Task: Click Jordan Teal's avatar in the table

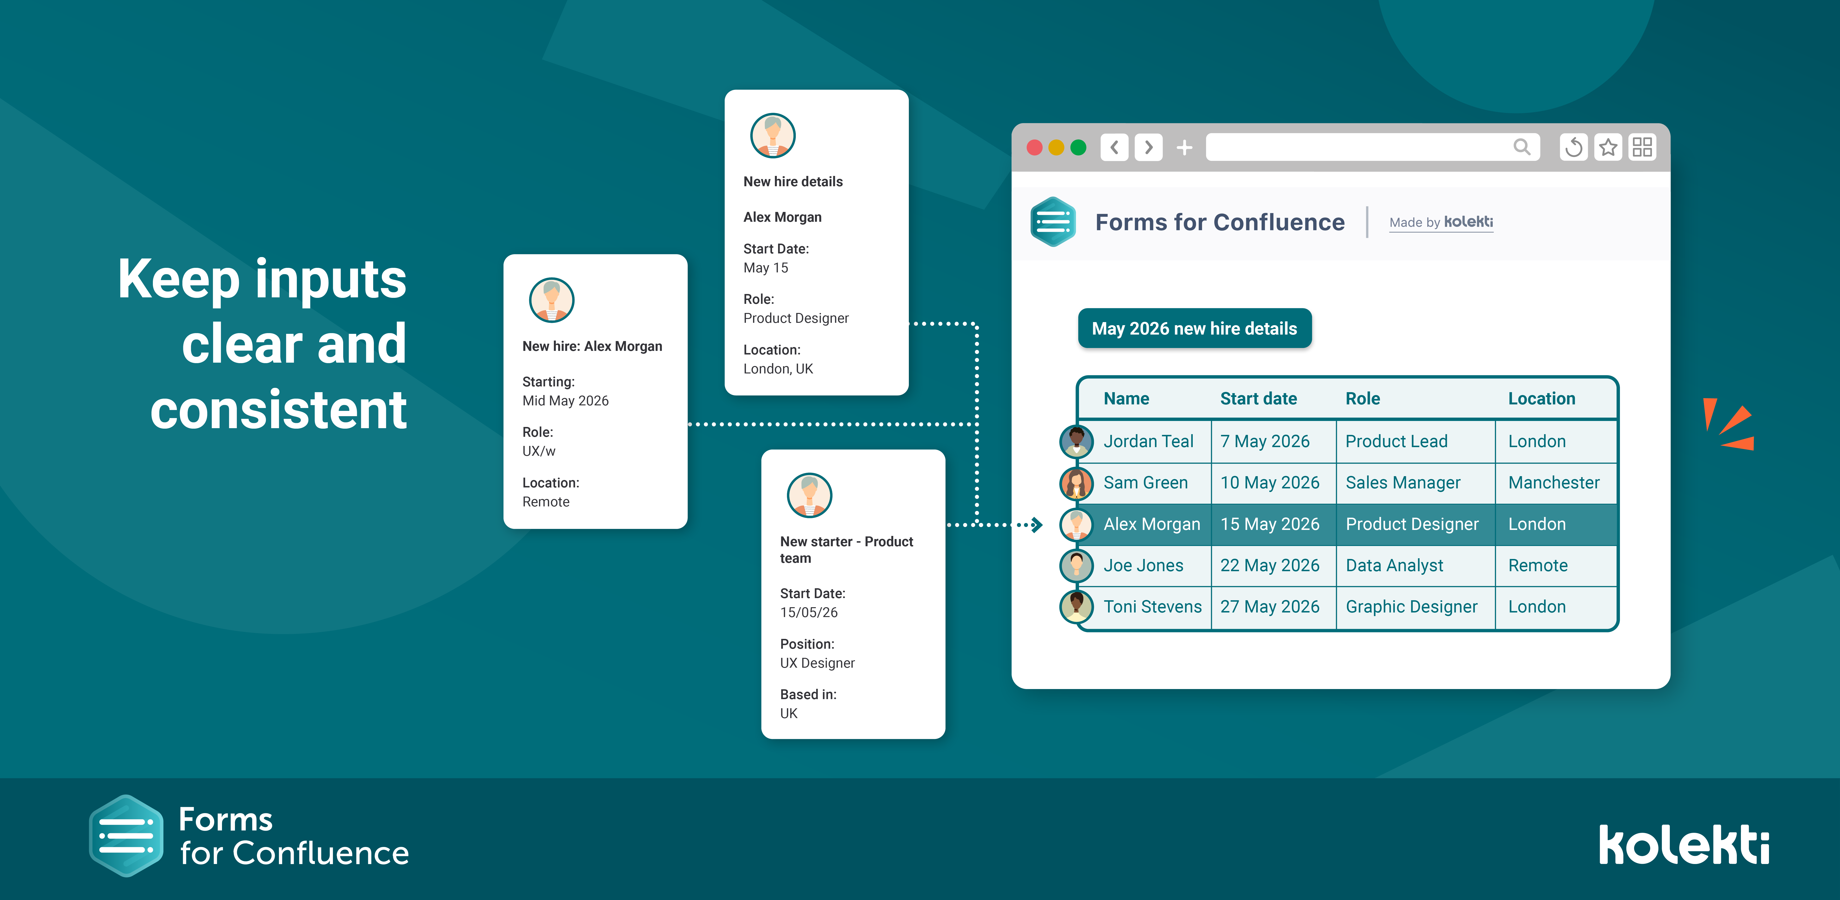Action: 1076,441
